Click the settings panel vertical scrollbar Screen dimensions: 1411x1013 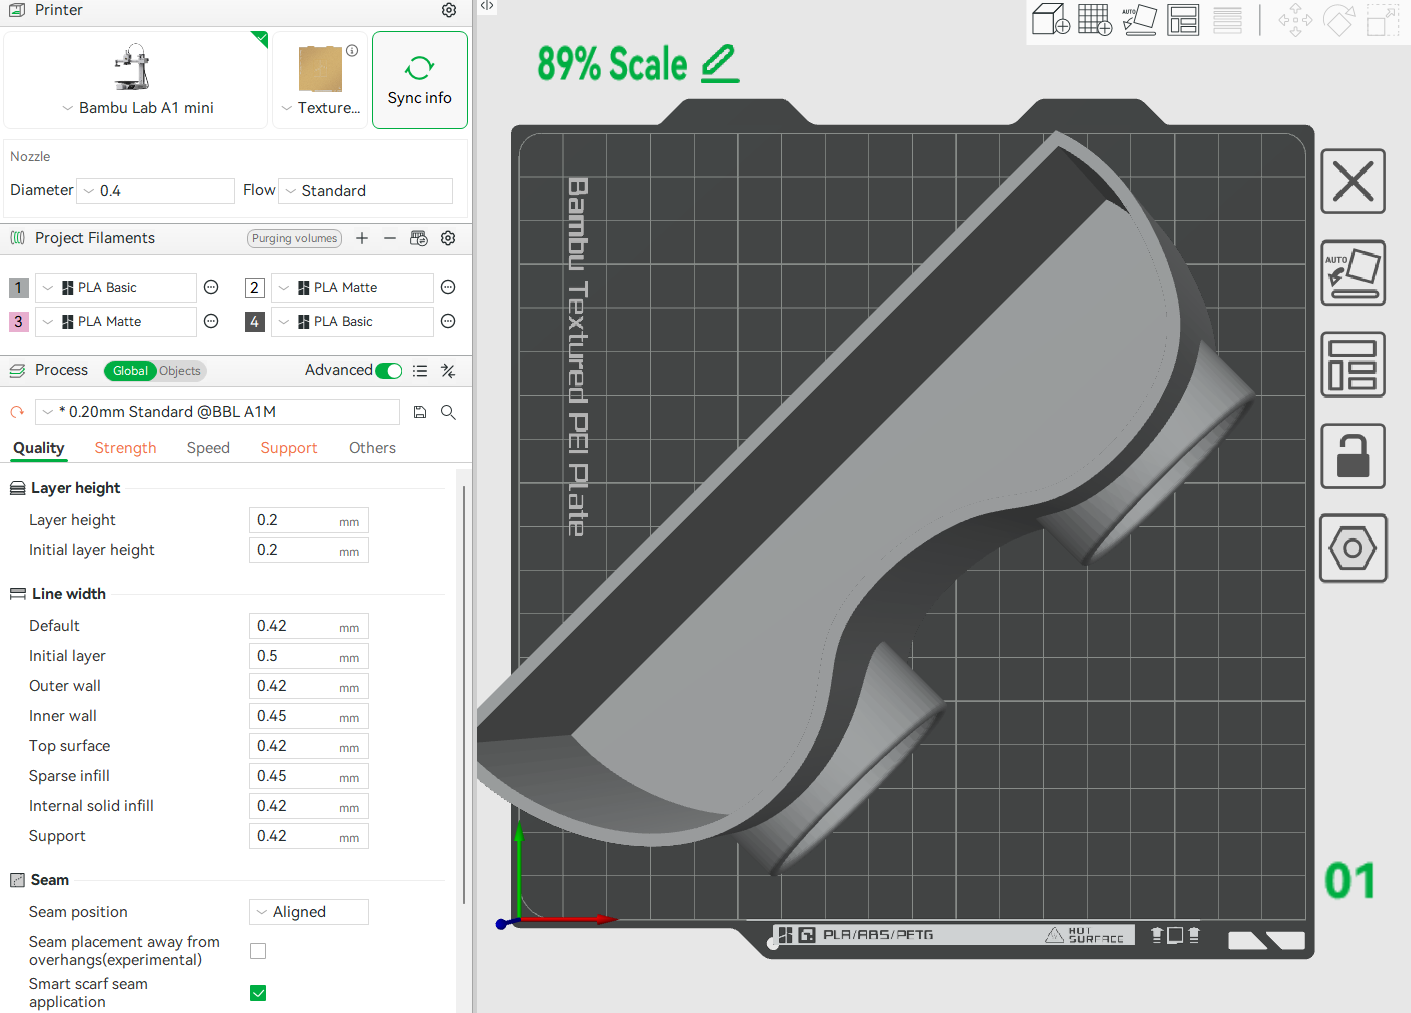point(464,695)
